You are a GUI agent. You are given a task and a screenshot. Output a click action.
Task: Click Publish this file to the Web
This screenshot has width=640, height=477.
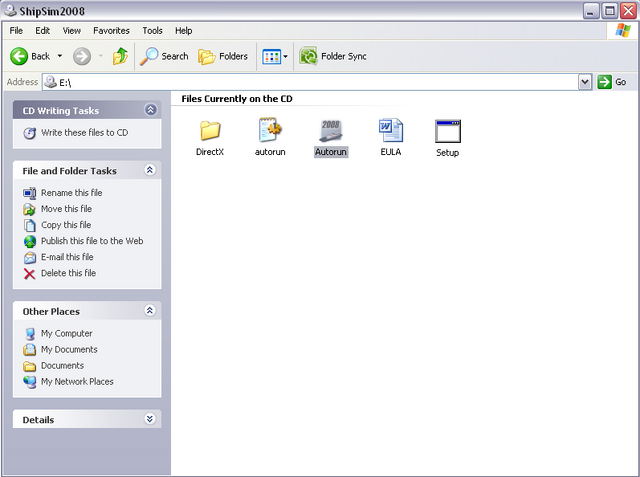92,241
